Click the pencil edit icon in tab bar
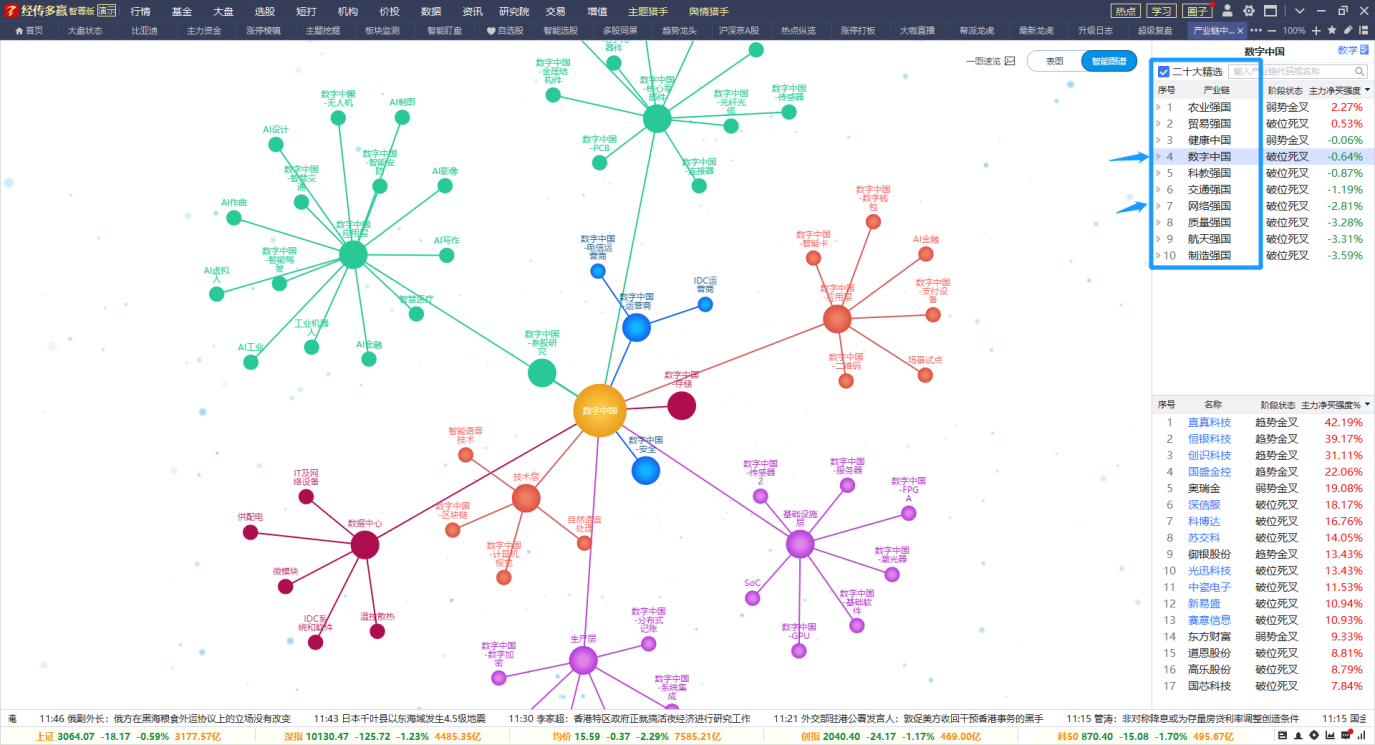Image resolution: width=1375 pixels, height=745 pixels. click(x=1348, y=31)
